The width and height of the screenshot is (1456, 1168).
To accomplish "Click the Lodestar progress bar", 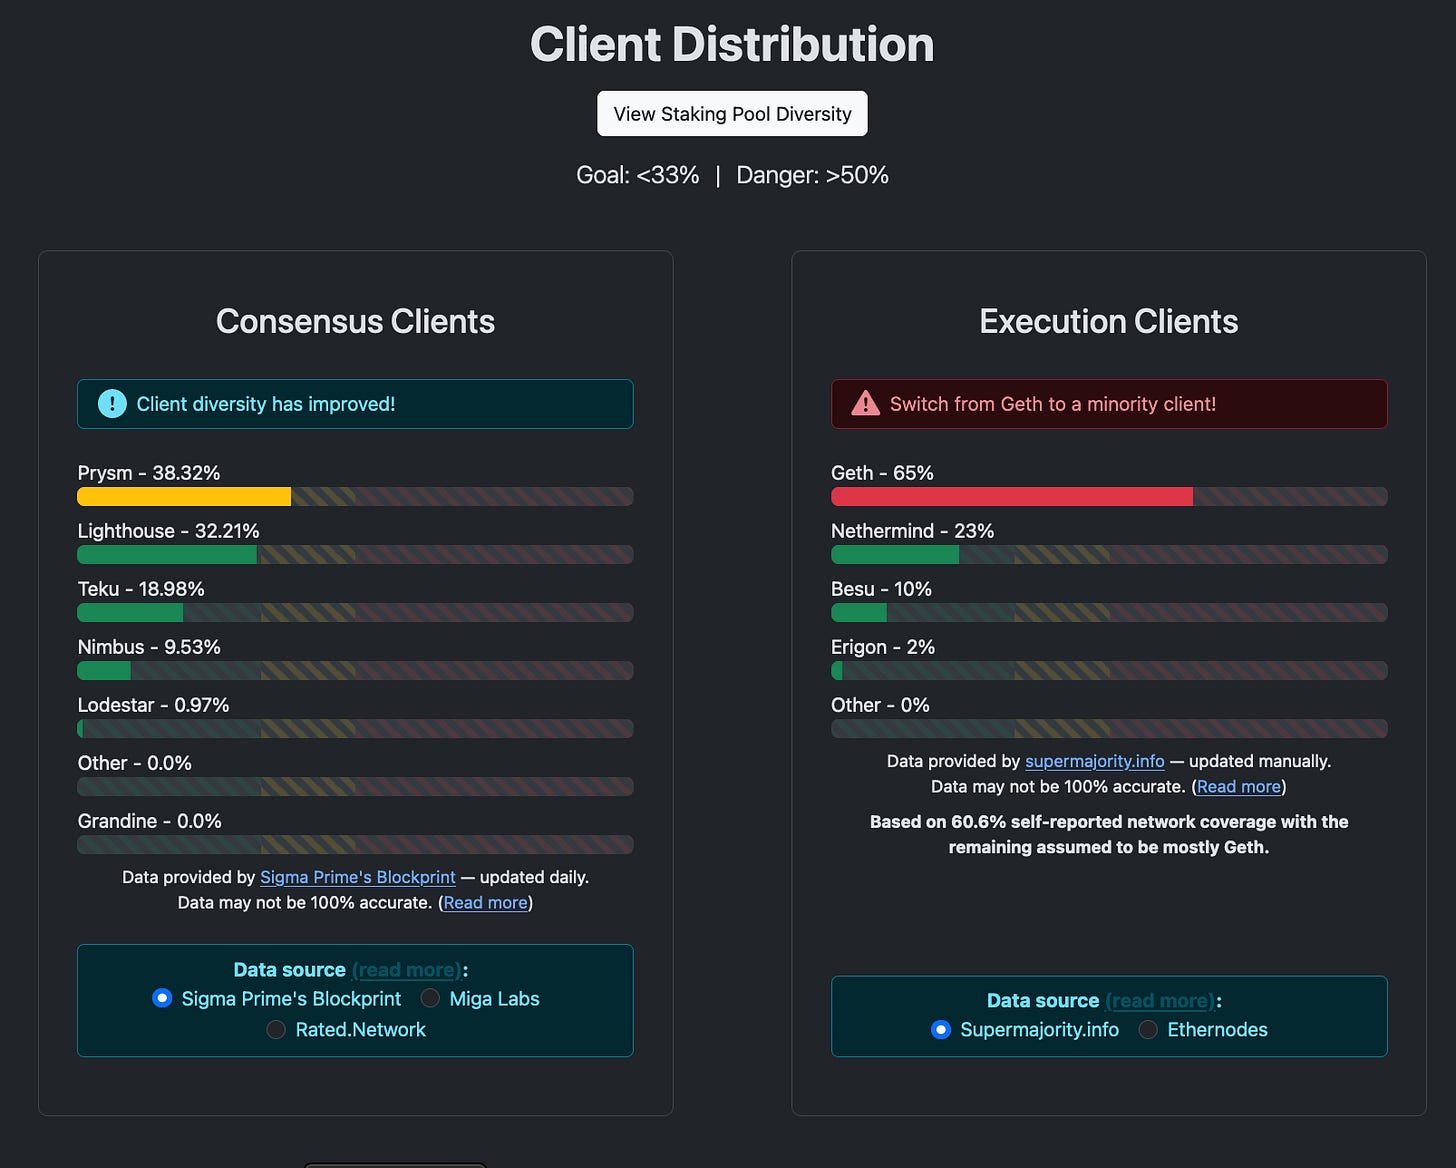I will (x=355, y=728).
